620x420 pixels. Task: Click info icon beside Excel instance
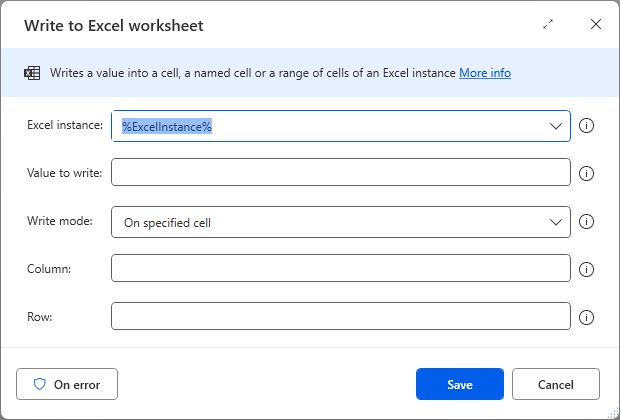click(x=586, y=126)
